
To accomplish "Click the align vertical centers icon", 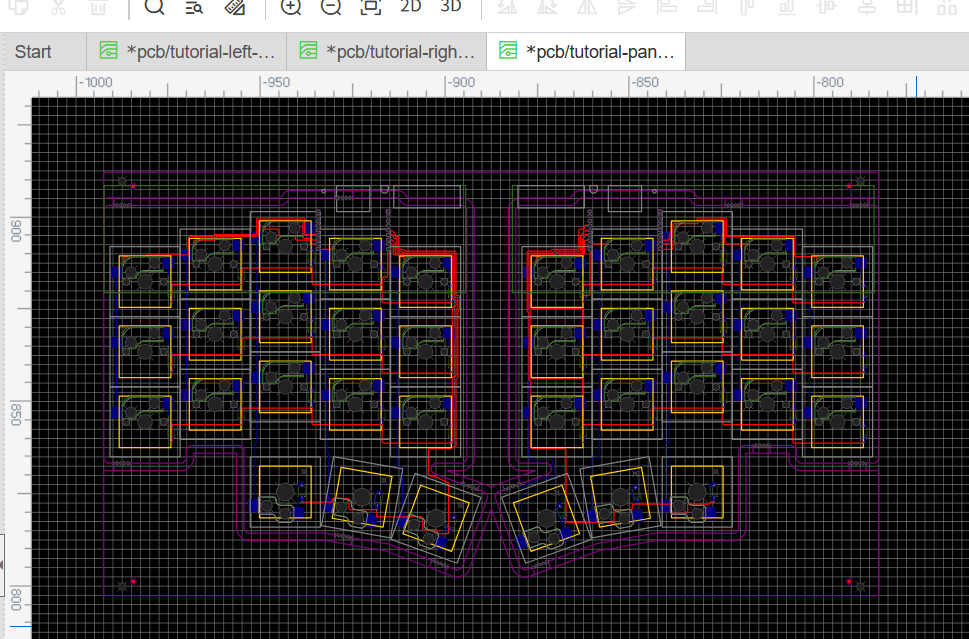I will point(866,7).
